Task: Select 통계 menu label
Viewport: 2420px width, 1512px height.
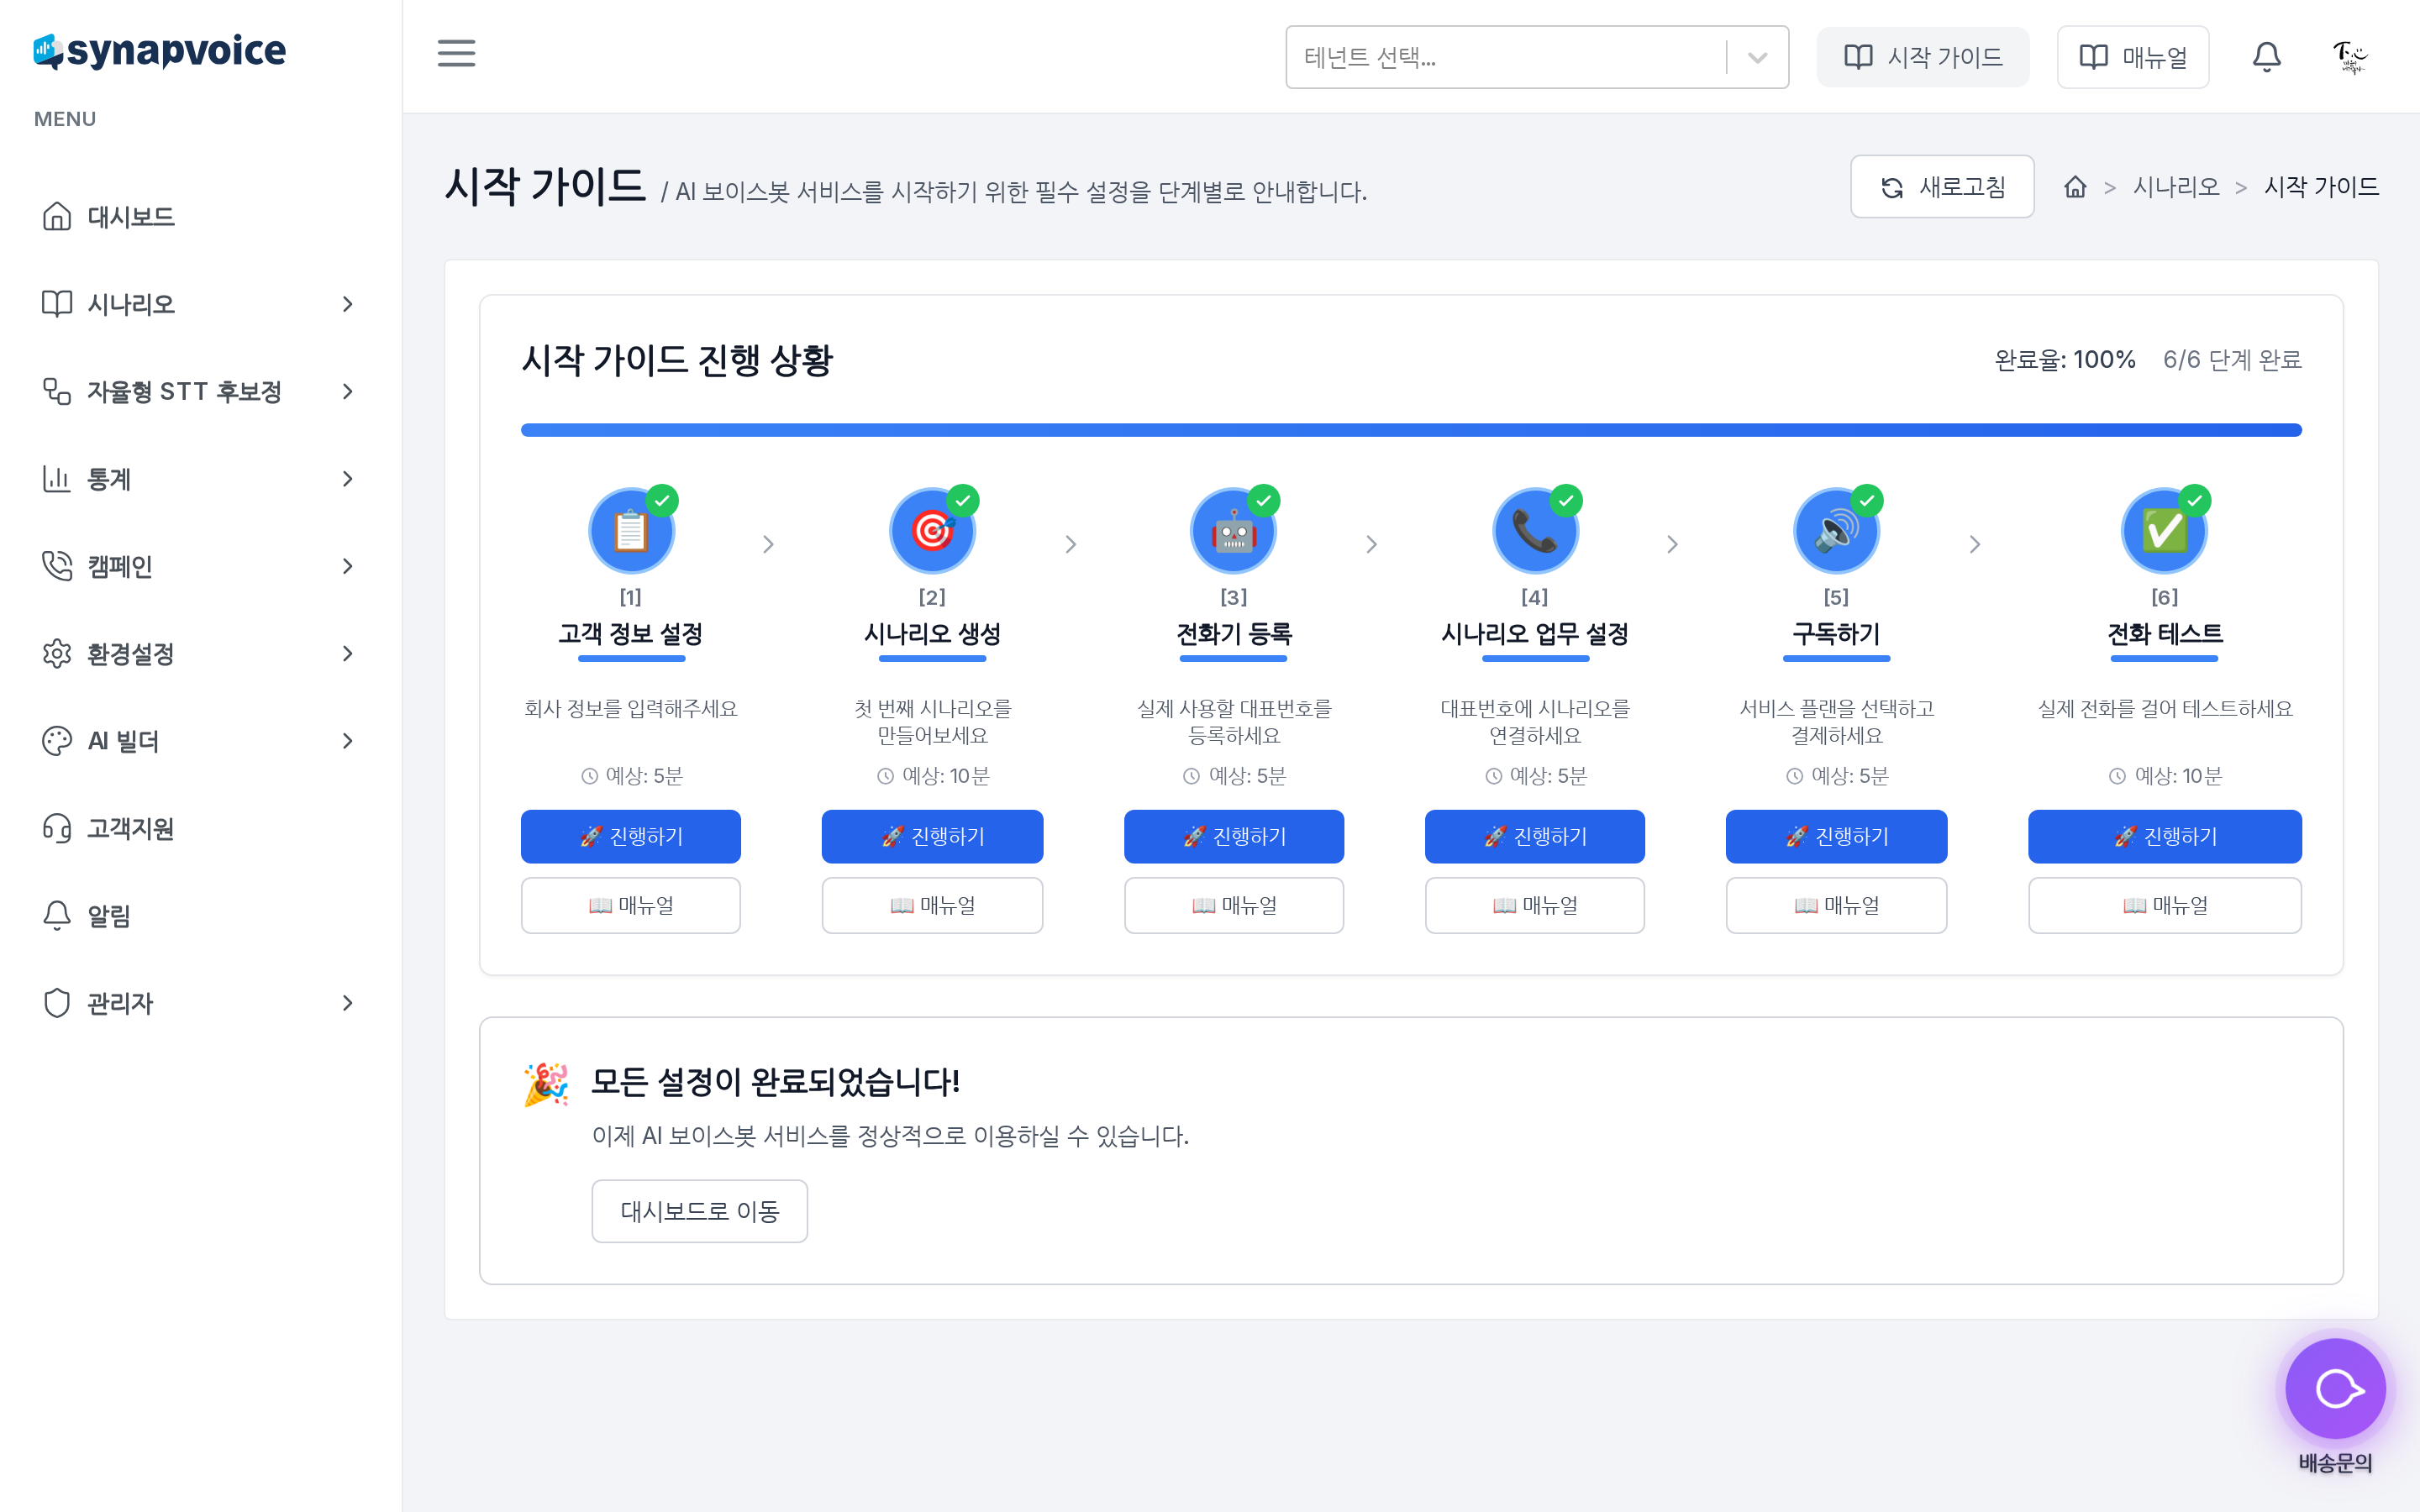Action: pyautogui.click(x=109, y=478)
